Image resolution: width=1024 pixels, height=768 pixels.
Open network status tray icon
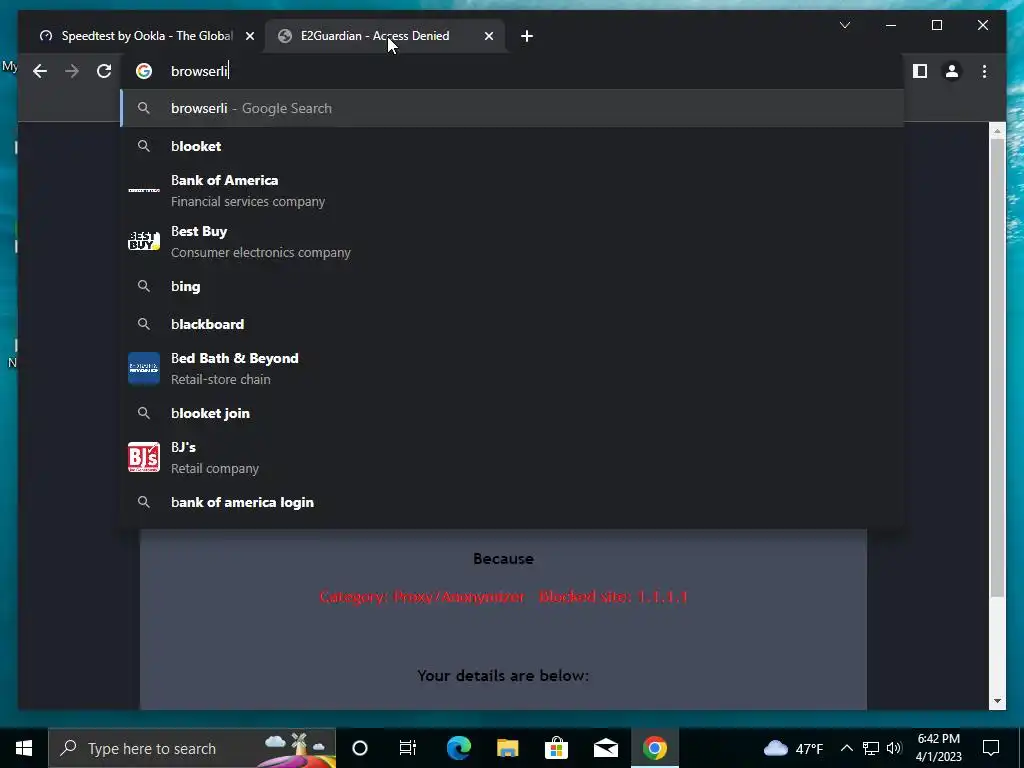click(x=871, y=748)
